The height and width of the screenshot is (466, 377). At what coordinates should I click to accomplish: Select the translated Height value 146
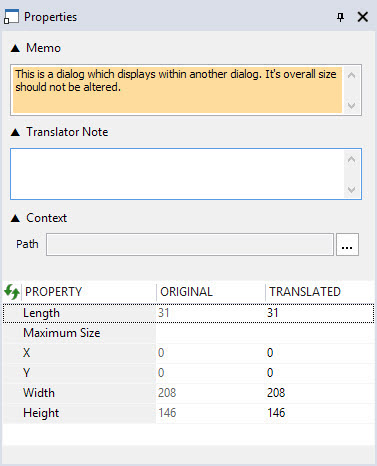(276, 413)
